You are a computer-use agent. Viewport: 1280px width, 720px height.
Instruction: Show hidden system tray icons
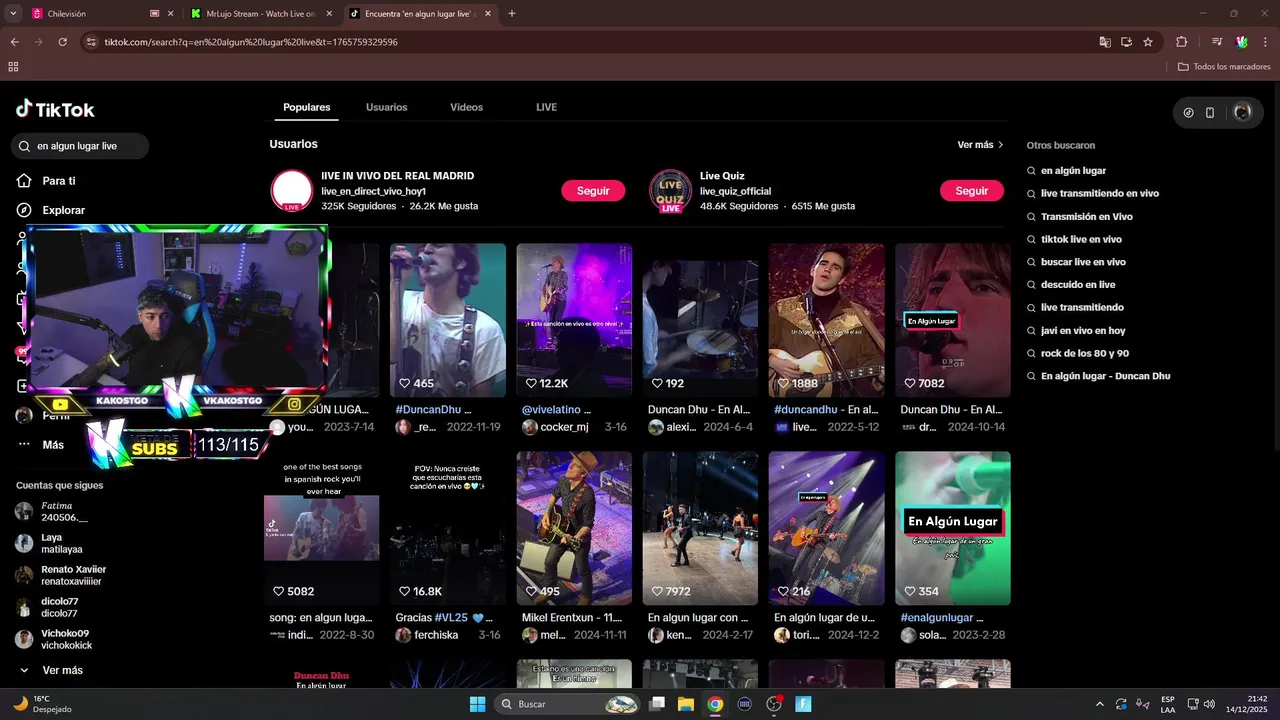[1100, 704]
